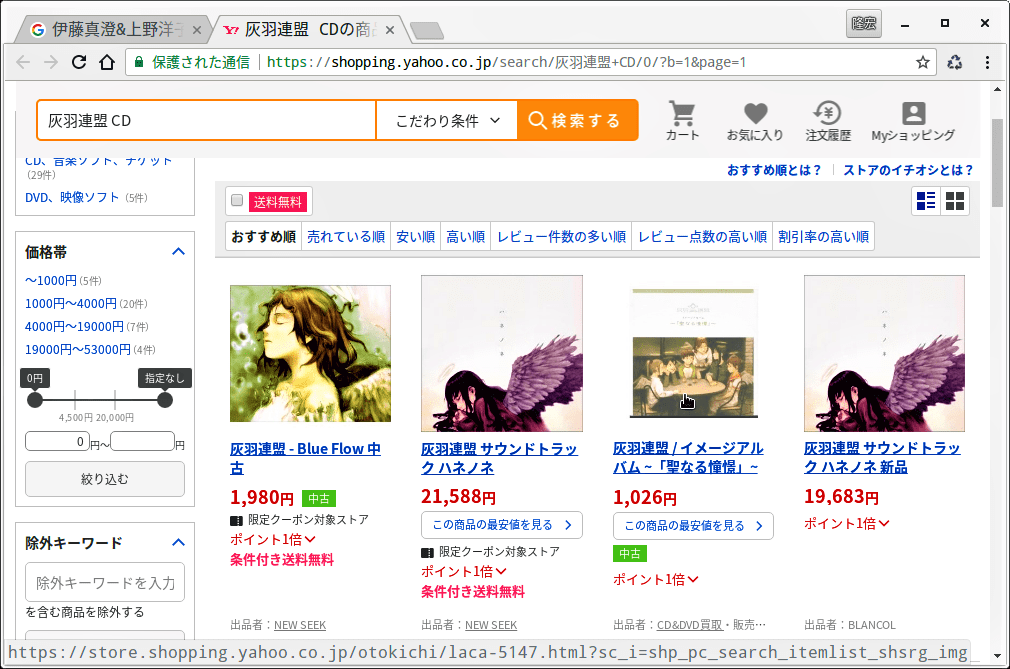Click the maximum price input box
The width and height of the screenshot is (1010, 669).
coord(142,441)
